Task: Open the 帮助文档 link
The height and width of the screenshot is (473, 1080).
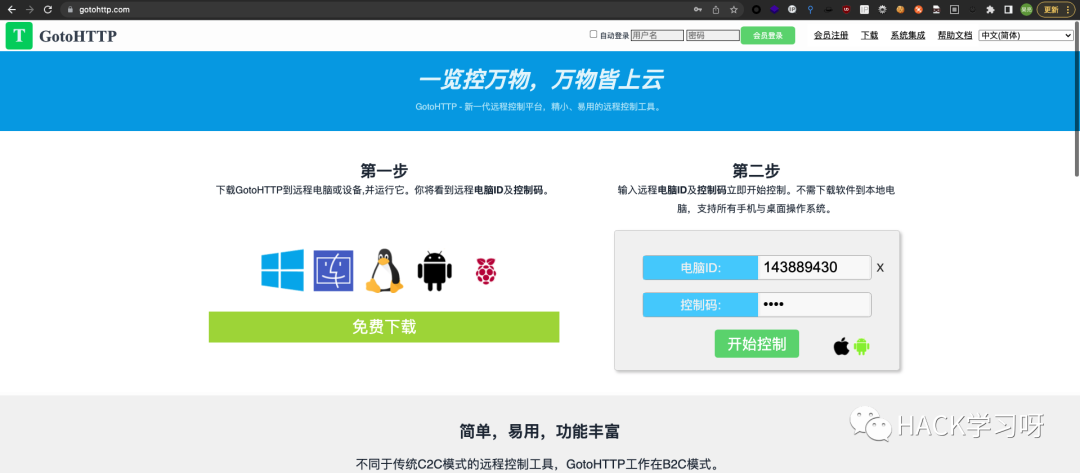Action: pos(954,35)
